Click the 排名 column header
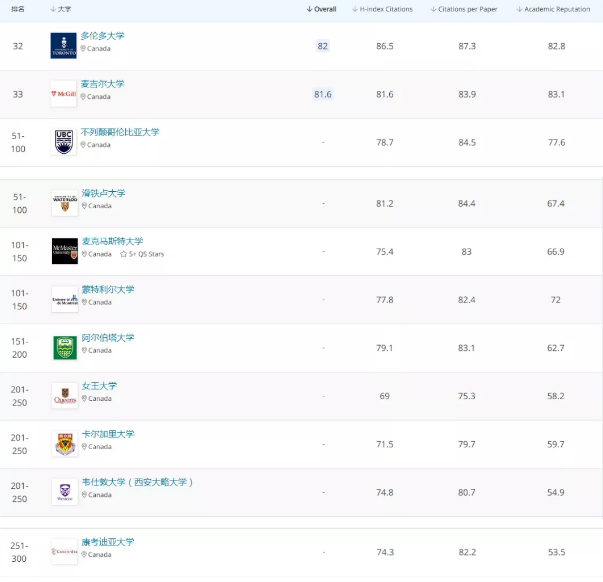The width and height of the screenshot is (603, 582). [x=18, y=9]
